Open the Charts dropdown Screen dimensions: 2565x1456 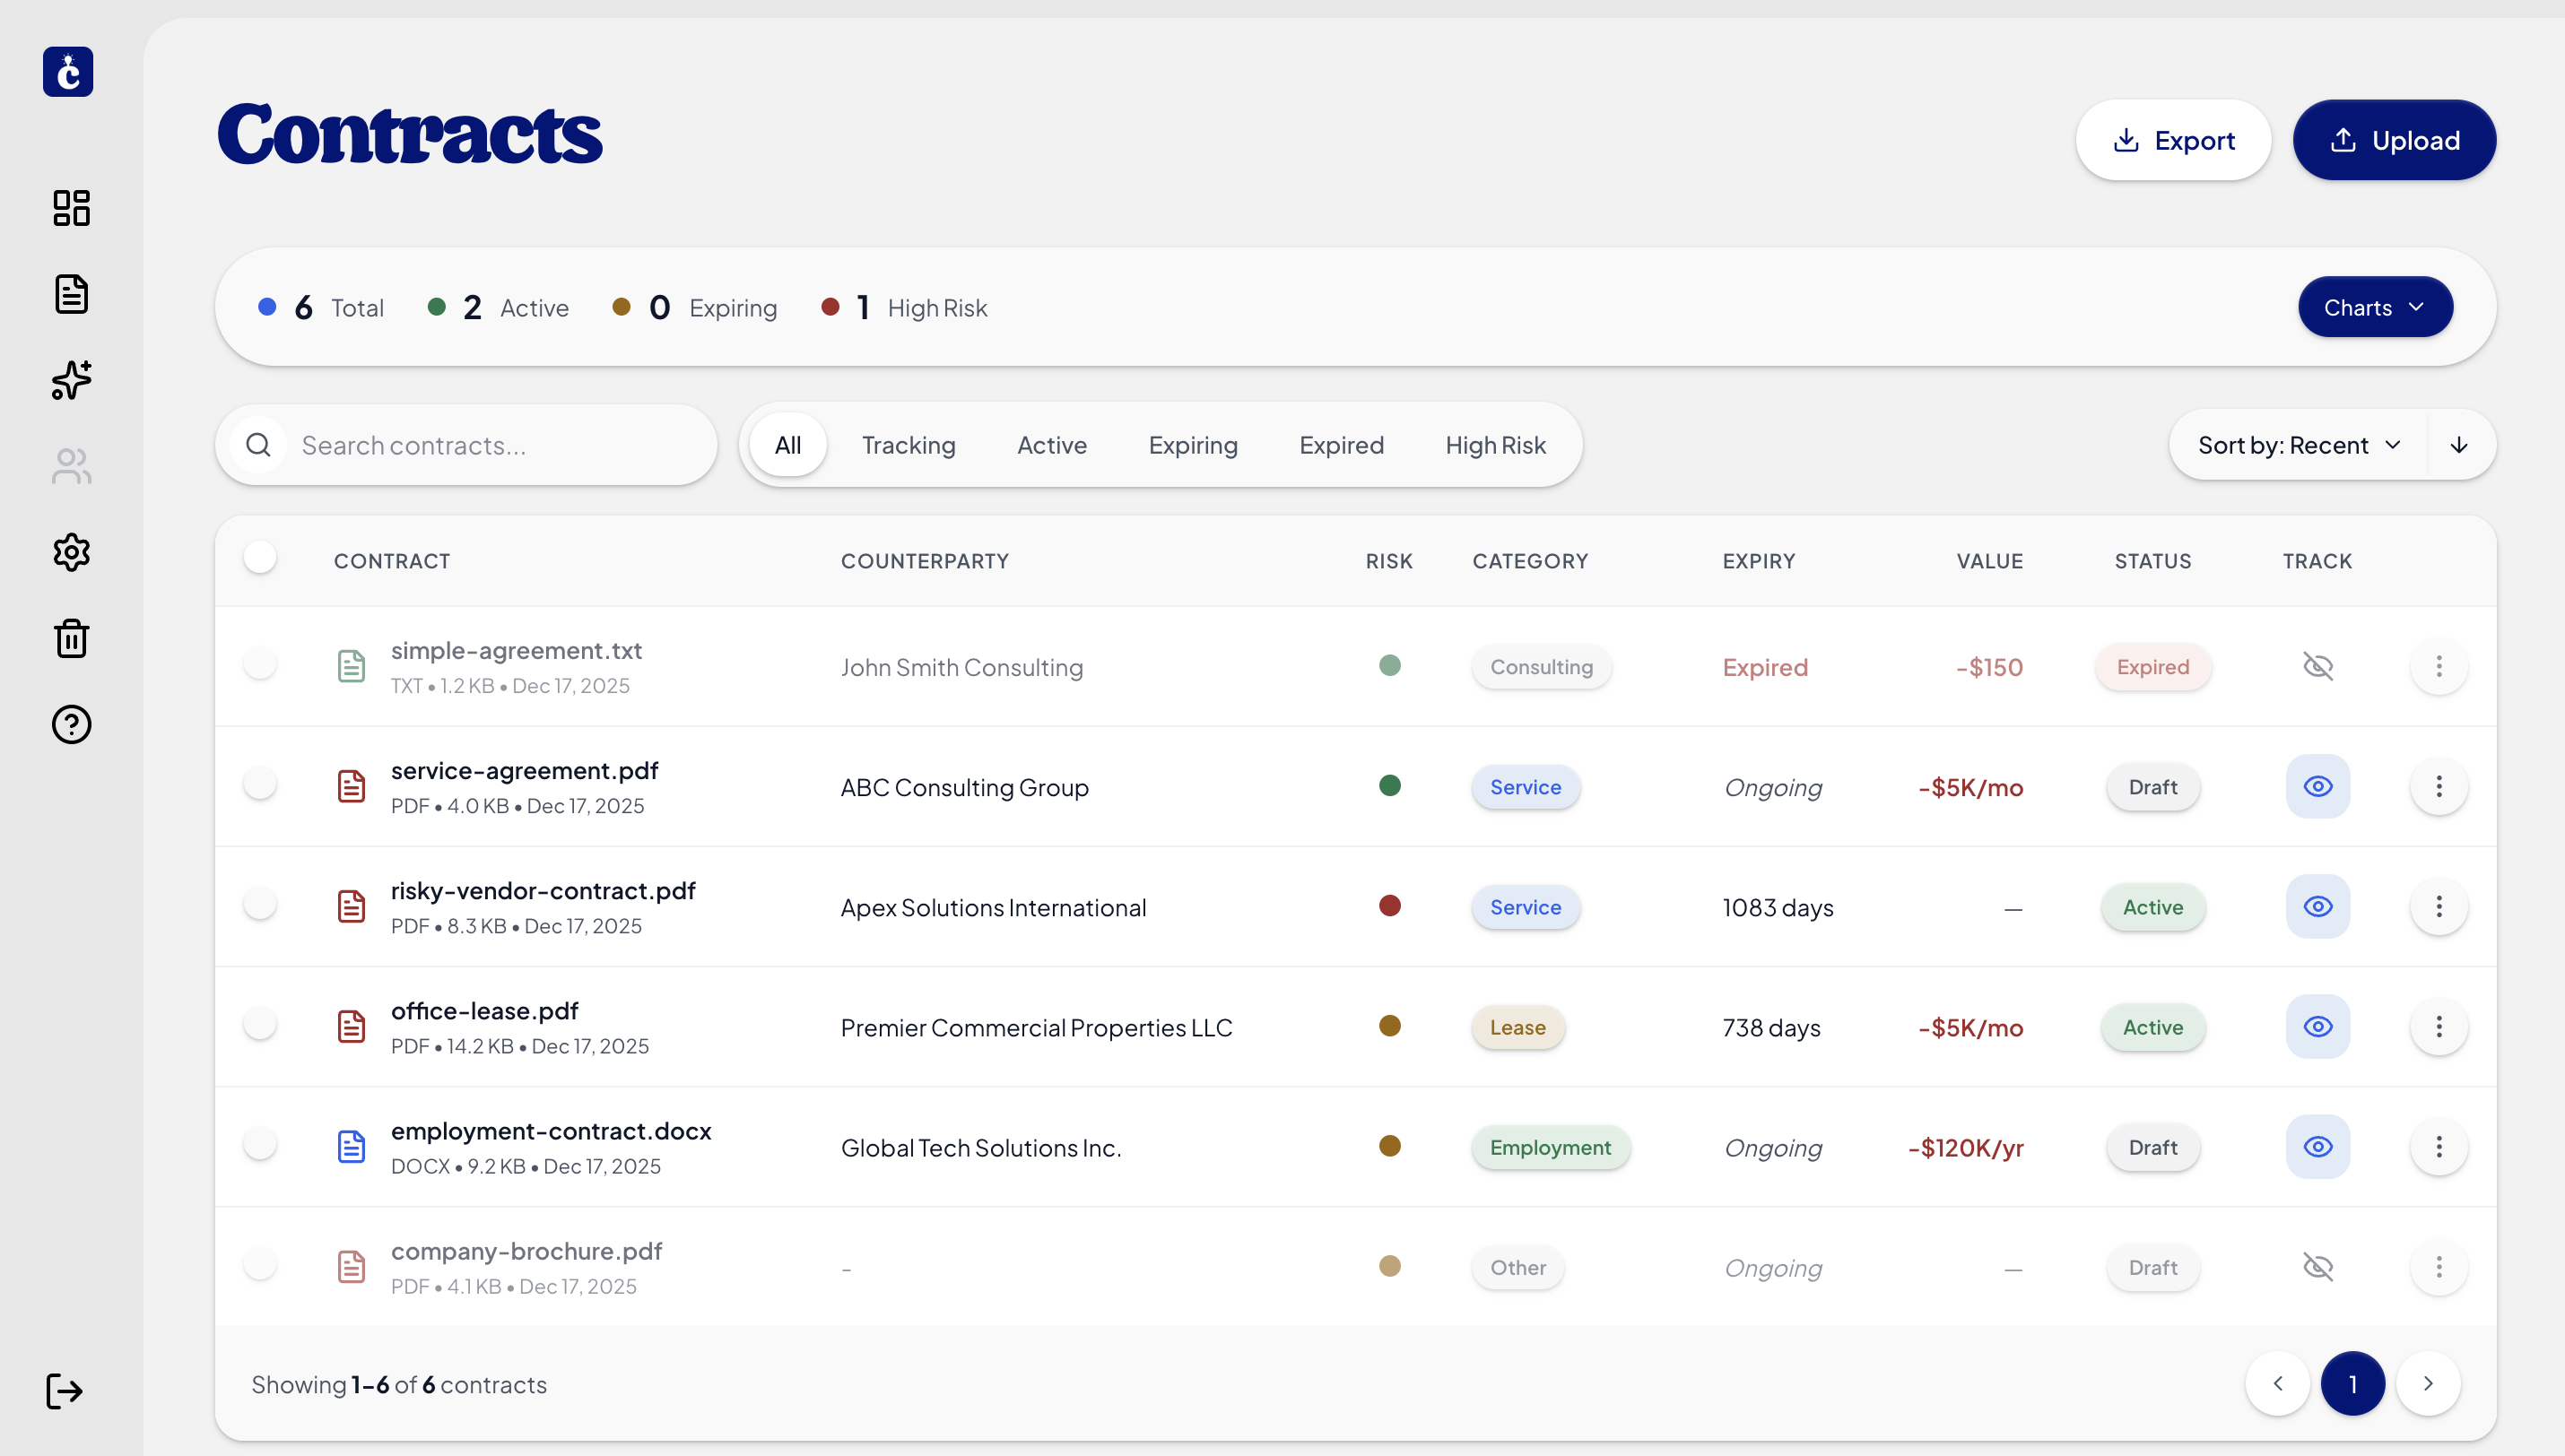coord(2375,307)
